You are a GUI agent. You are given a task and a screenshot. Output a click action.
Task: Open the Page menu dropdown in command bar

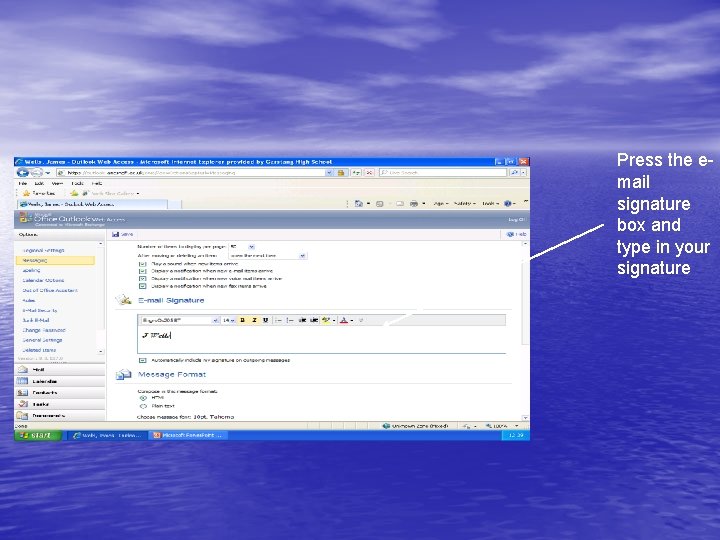point(440,203)
